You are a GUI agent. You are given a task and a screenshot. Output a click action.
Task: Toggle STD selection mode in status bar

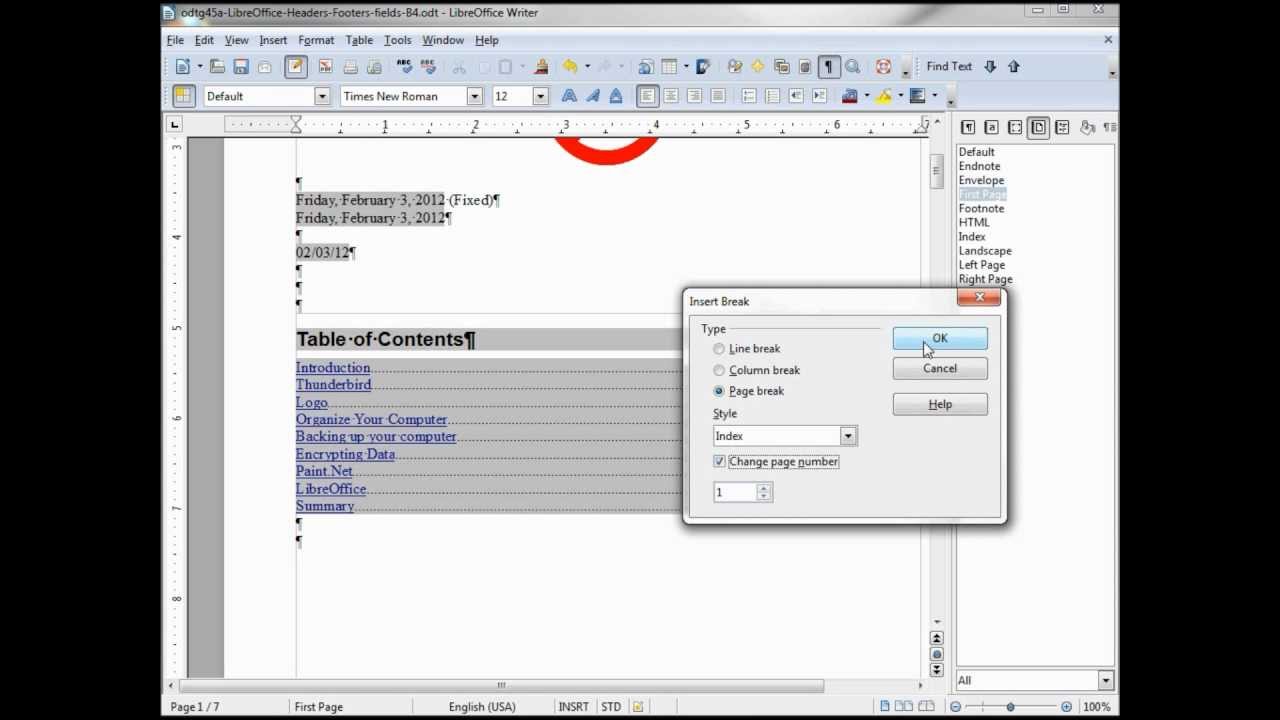coord(611,707)
